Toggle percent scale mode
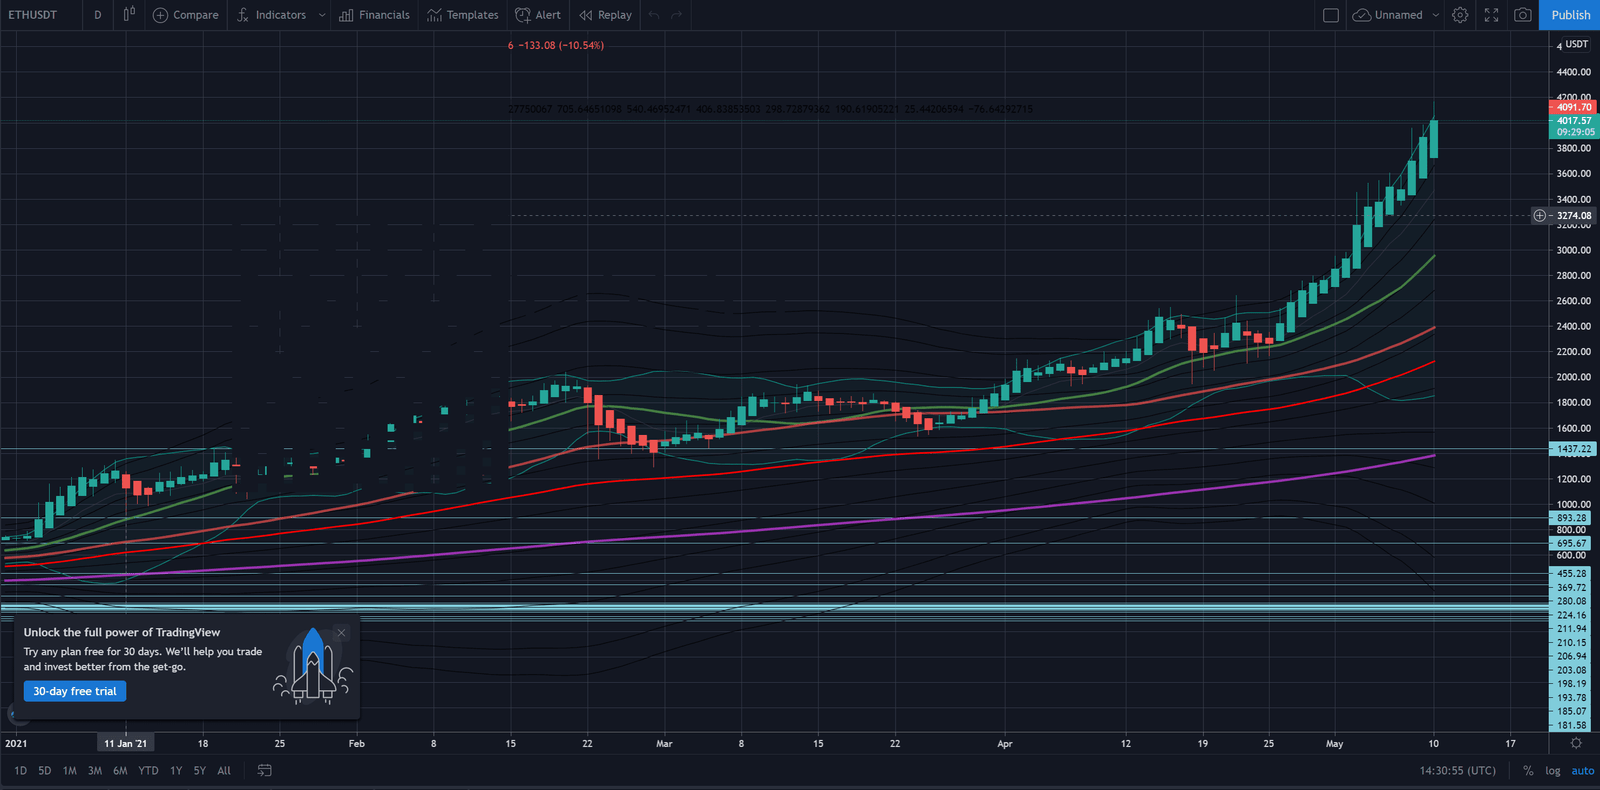The width and height of the screenshot is (1600, 790). click(x=1528, y=770)
